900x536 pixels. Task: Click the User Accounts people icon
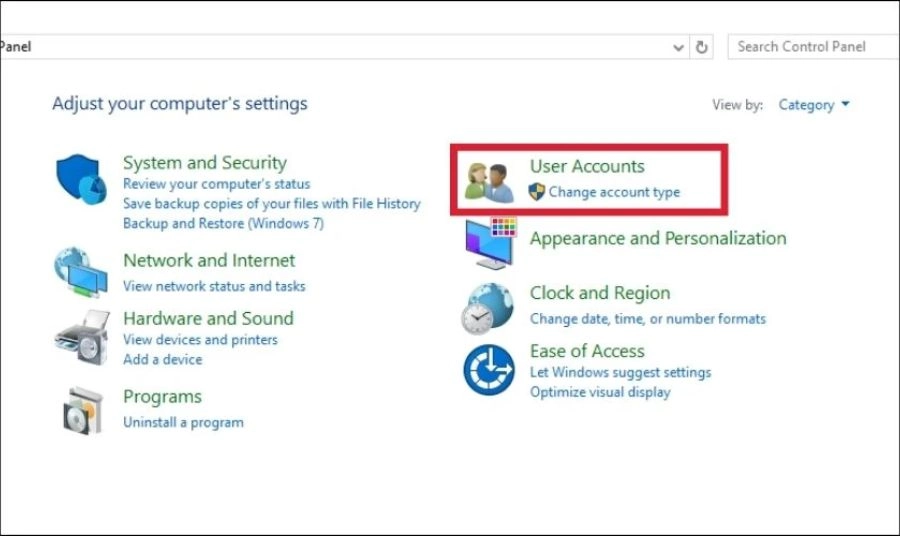point(489,180)
